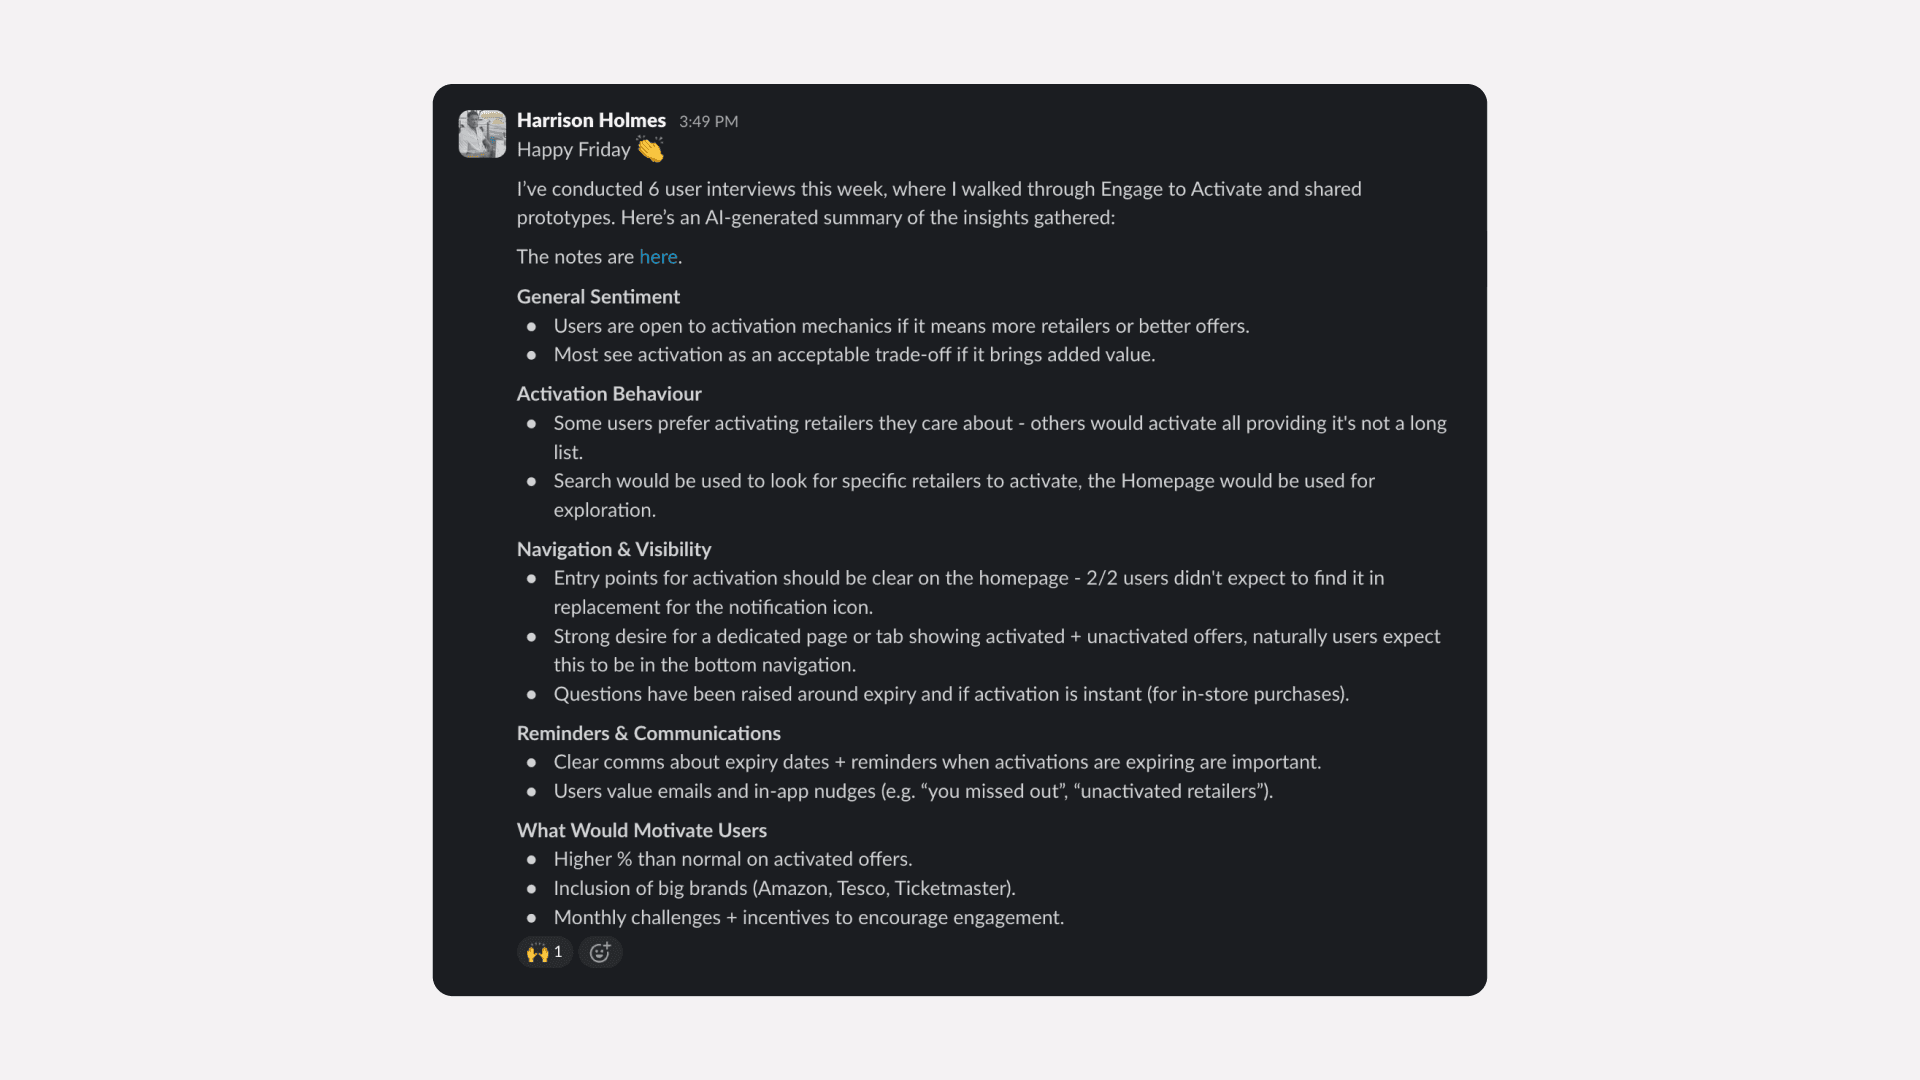Viewport: 1920px width, 1080px height.
Task: Click the raised hands reaction emoji
Action: pyautogui.click(x=537, y=952)
